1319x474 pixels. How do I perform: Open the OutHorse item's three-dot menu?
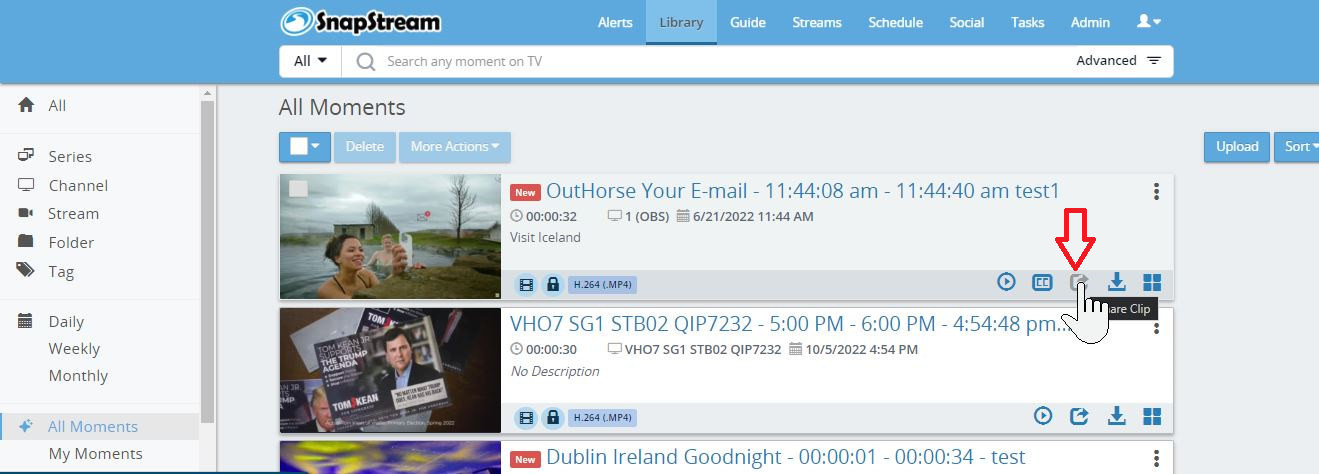(1156, 191)
